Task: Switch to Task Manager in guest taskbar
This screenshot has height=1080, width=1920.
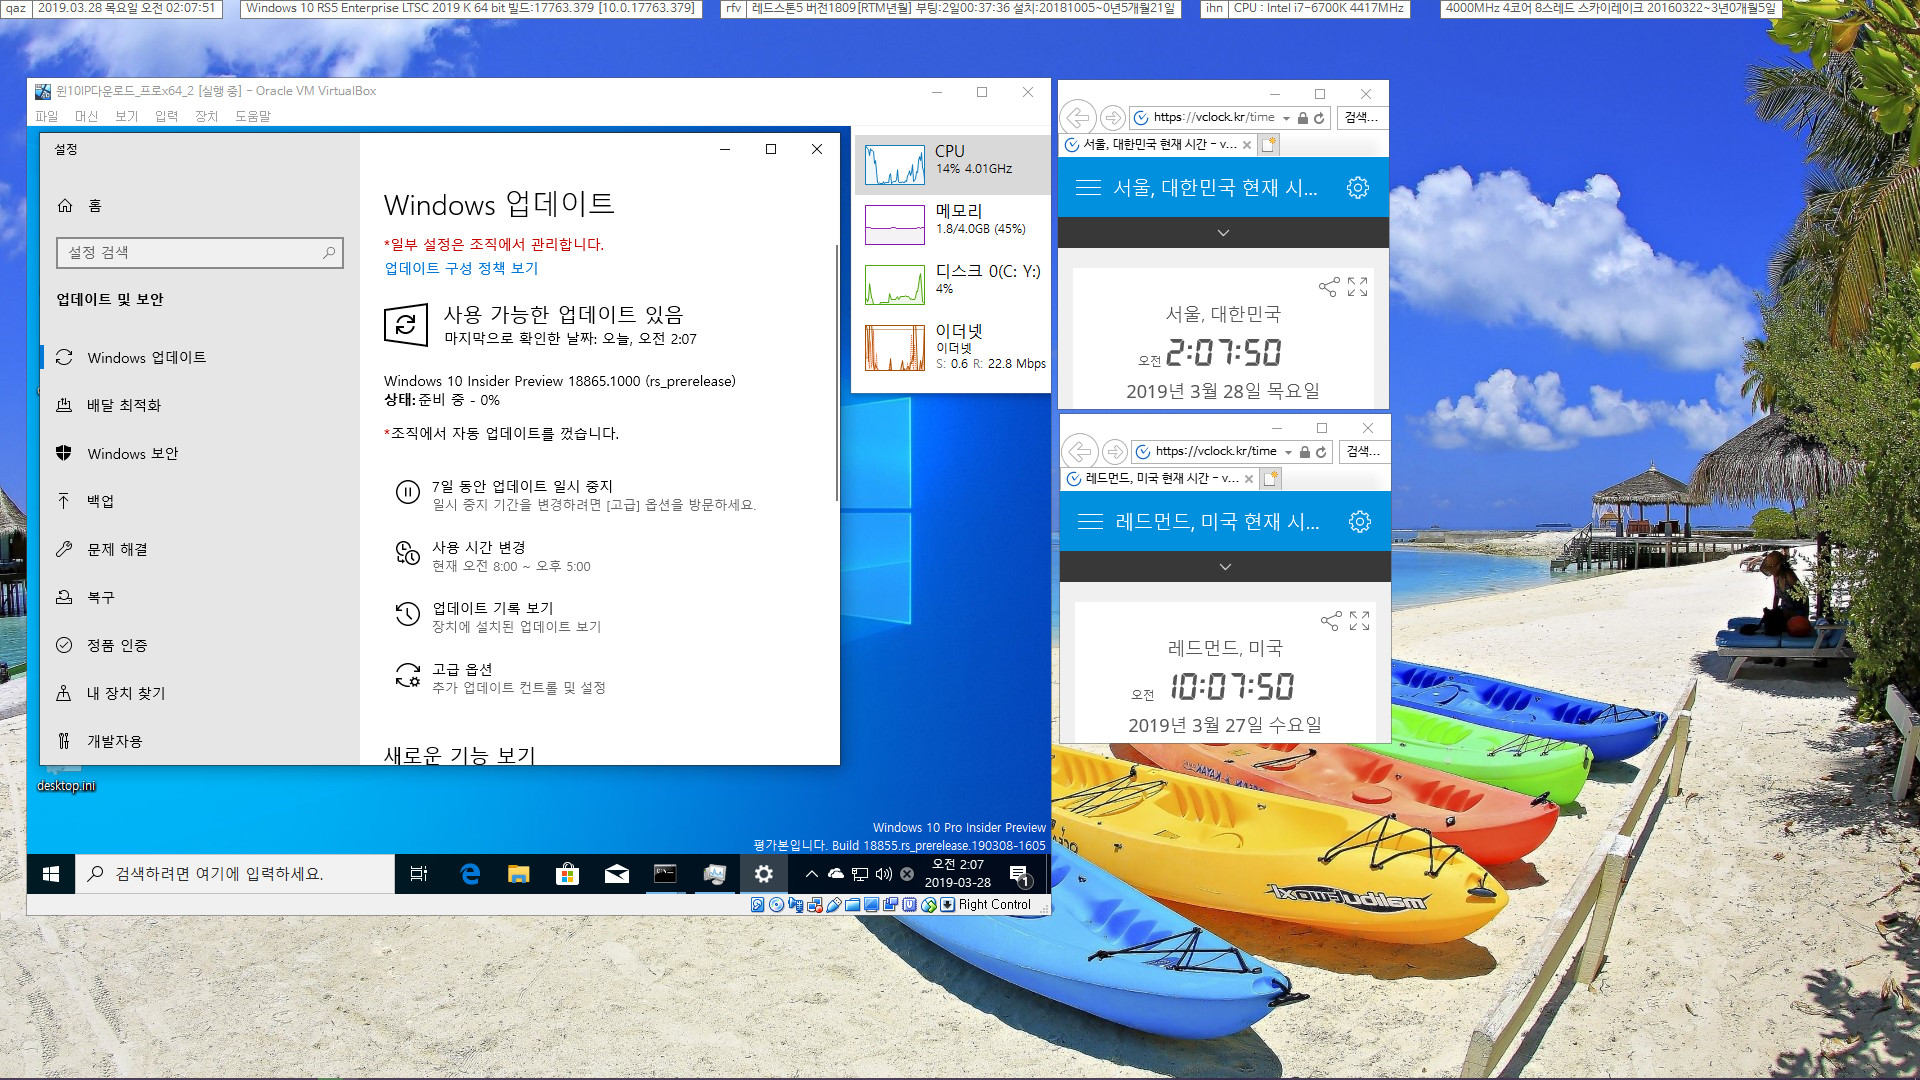Action: coord(714,874)
